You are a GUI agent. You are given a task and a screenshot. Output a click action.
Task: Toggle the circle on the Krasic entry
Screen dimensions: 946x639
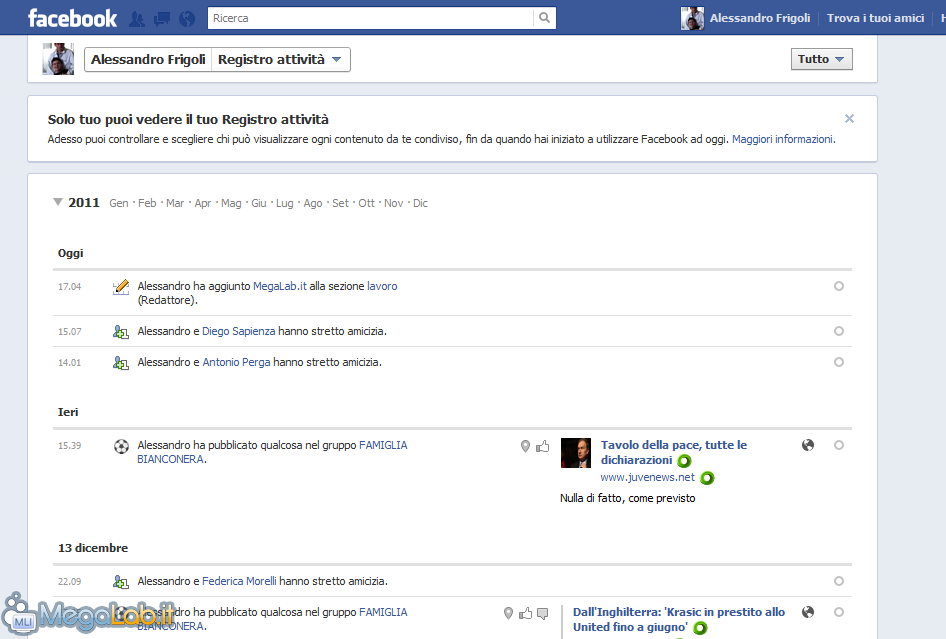839,612
